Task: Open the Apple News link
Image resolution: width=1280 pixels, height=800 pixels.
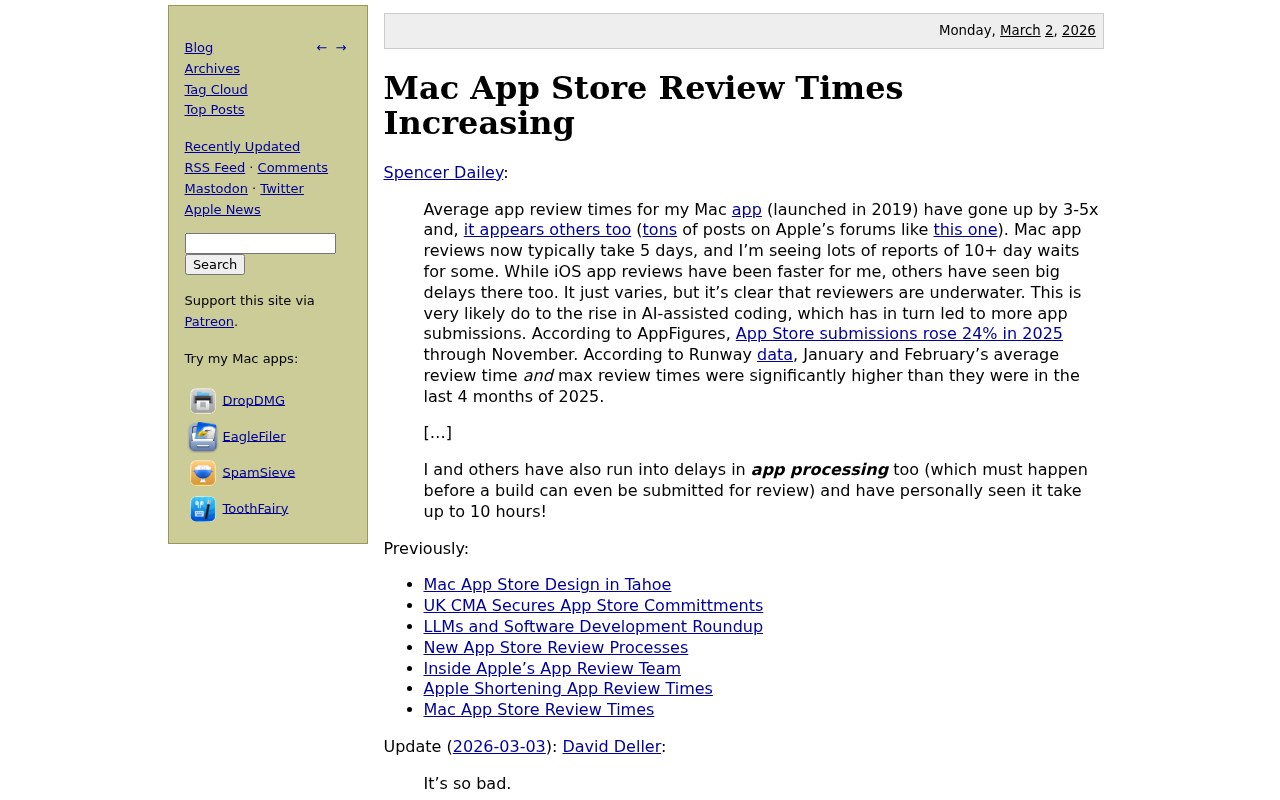Action: (x=222, y=210)
